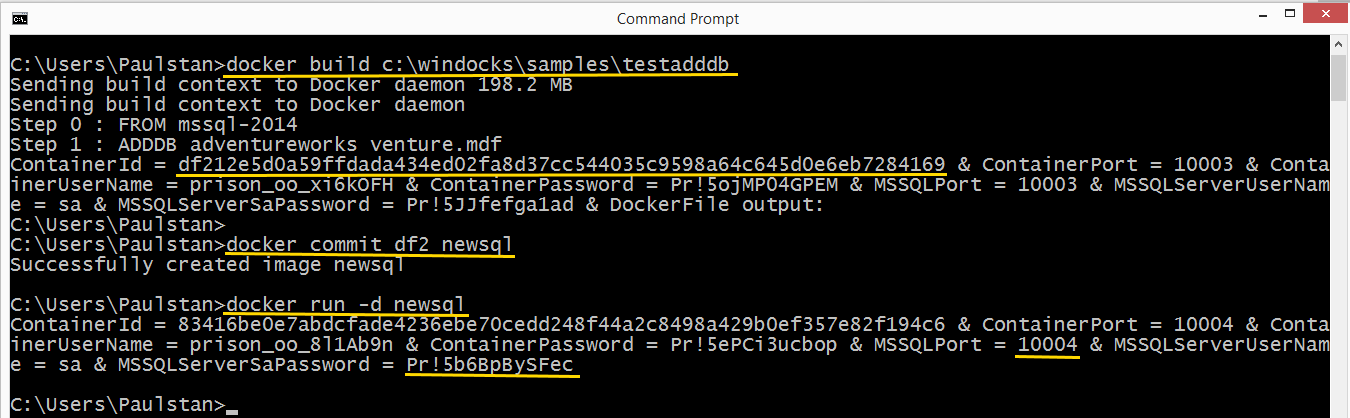The image size is (1350, 418).
Task: Maximize the Command Prompt window
Action: [x=1283, y=18]
